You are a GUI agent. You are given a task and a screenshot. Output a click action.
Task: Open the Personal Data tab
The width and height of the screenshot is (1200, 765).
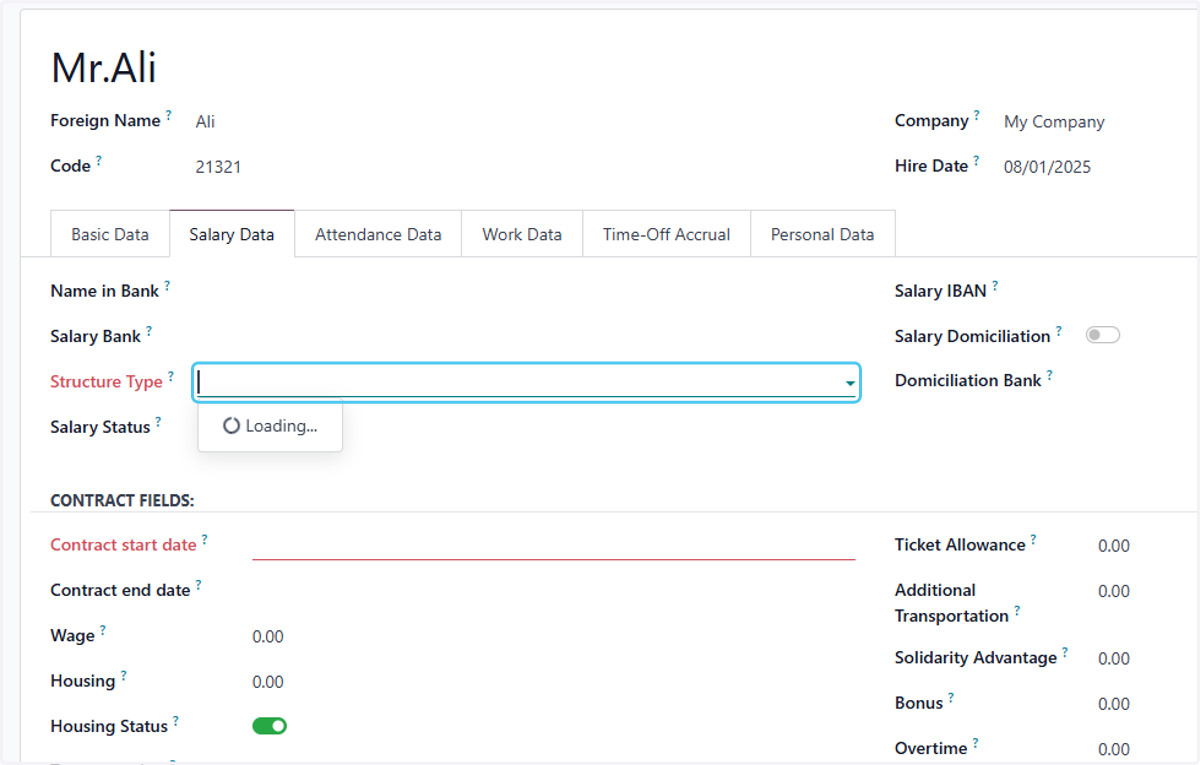[x=823, y=235]
